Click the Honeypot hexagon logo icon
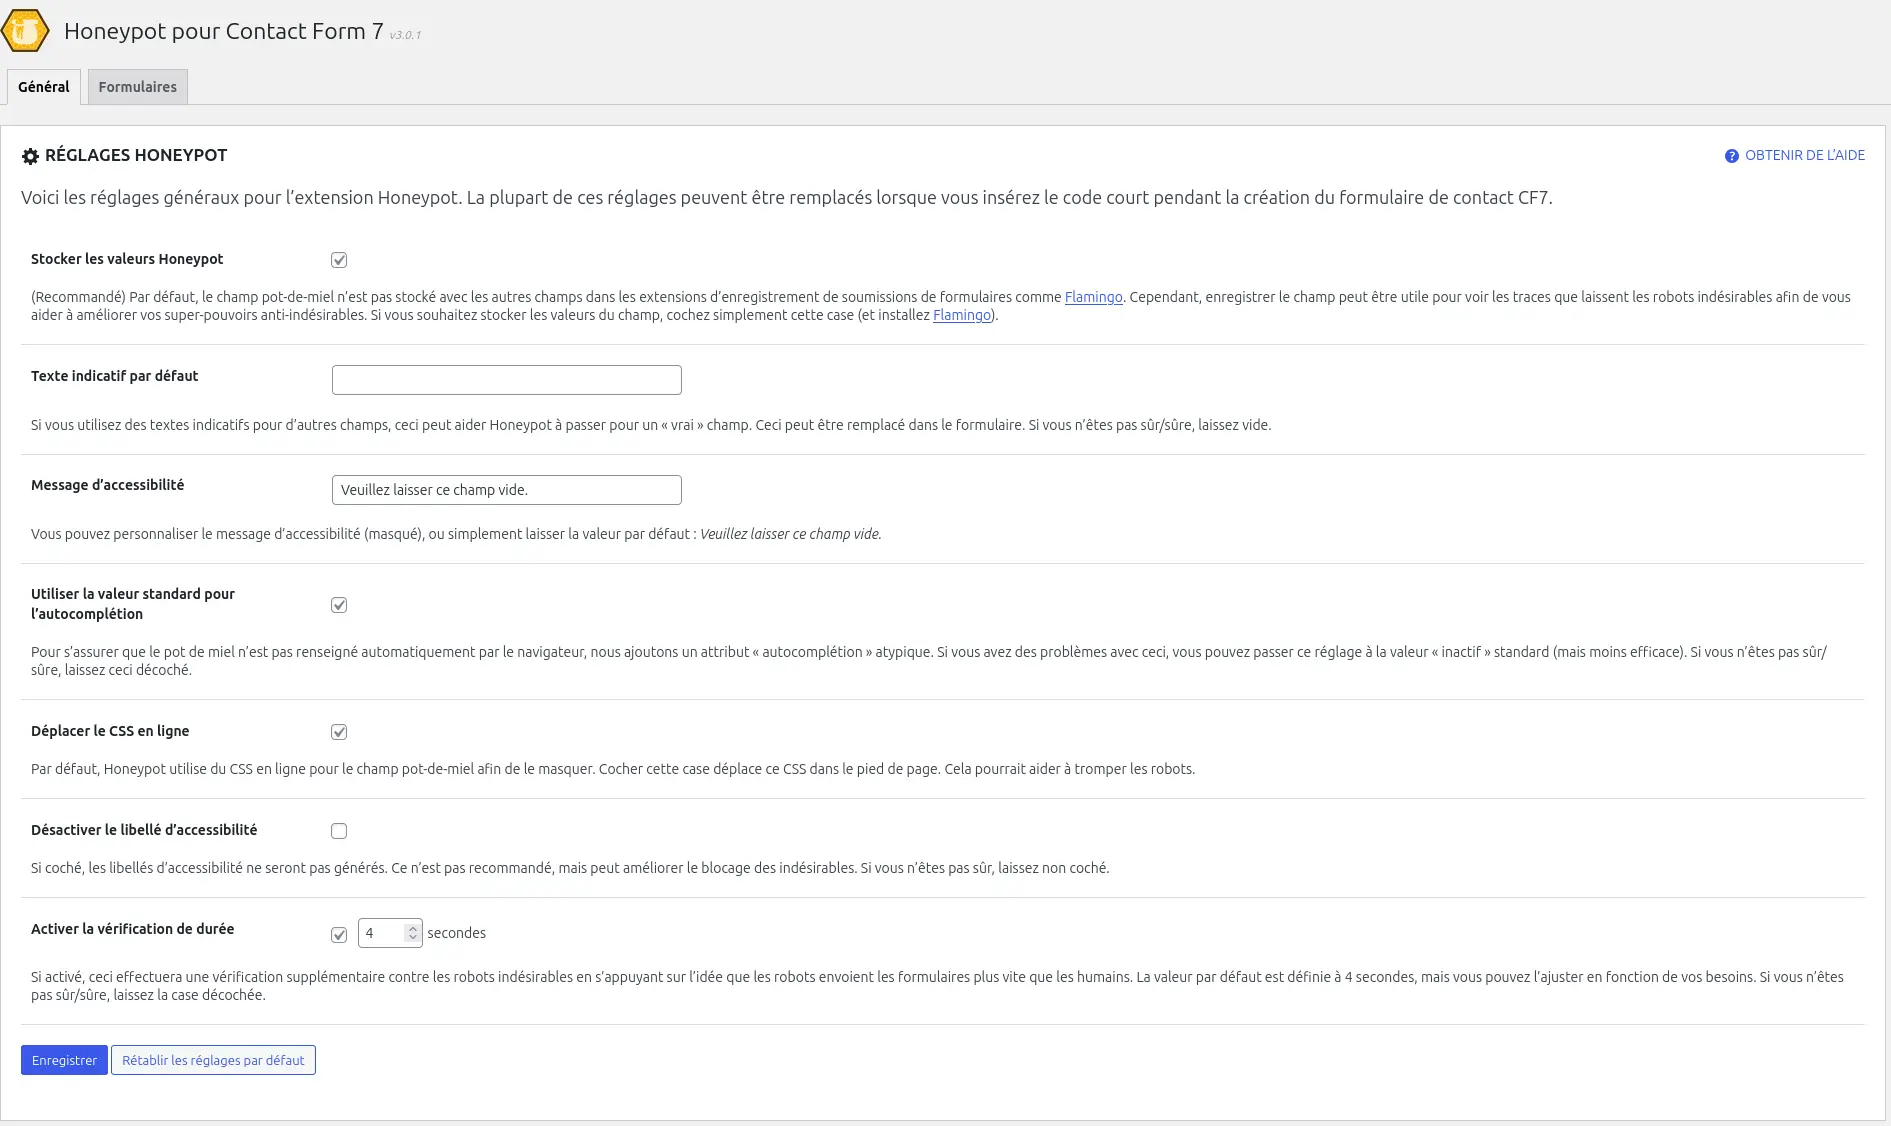 coord(25,31)
